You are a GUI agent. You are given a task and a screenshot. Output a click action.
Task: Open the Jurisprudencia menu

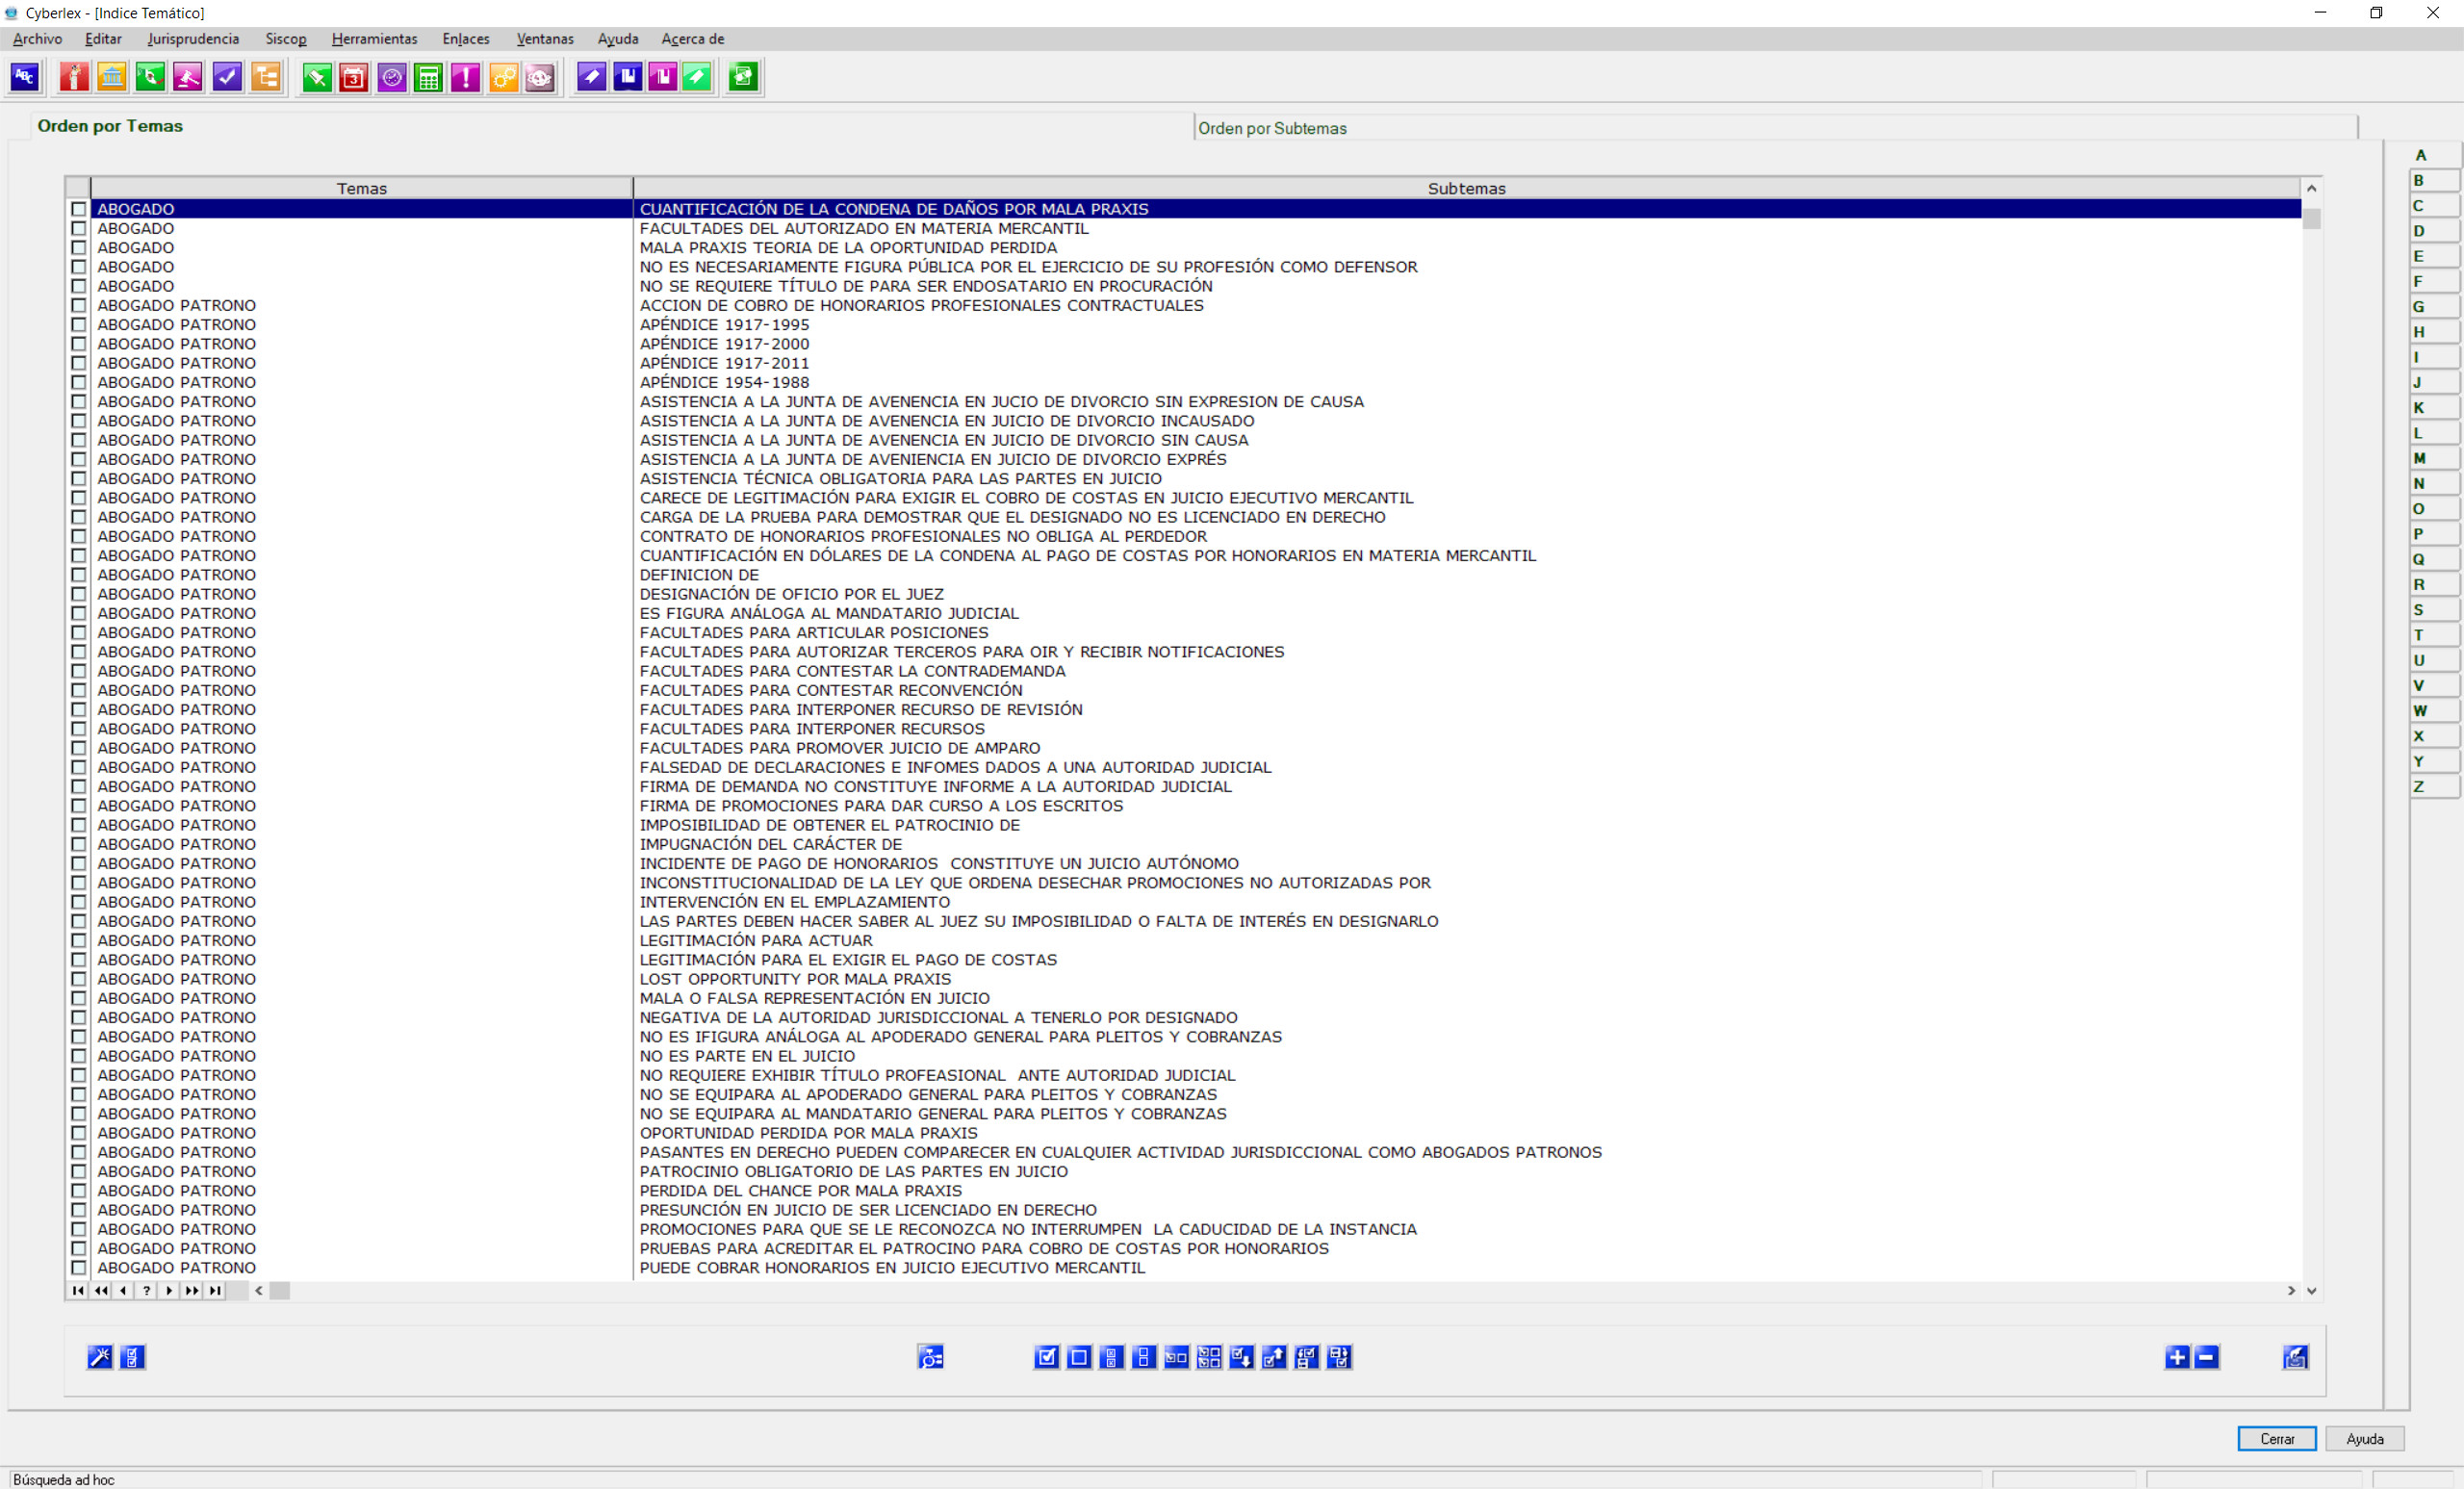[193, 39]
